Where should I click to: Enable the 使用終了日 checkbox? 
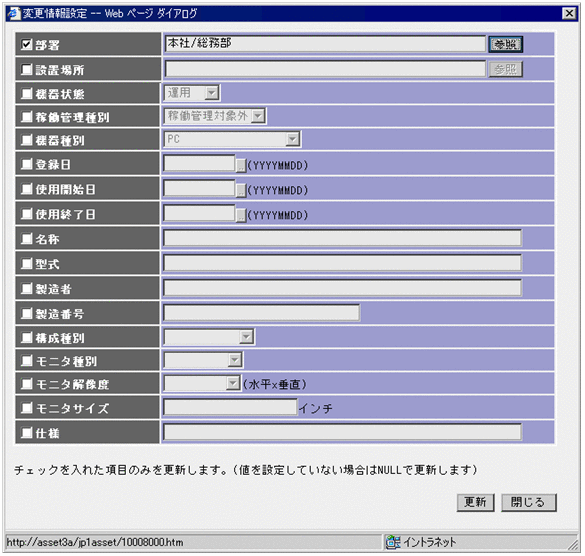[26, 214]
